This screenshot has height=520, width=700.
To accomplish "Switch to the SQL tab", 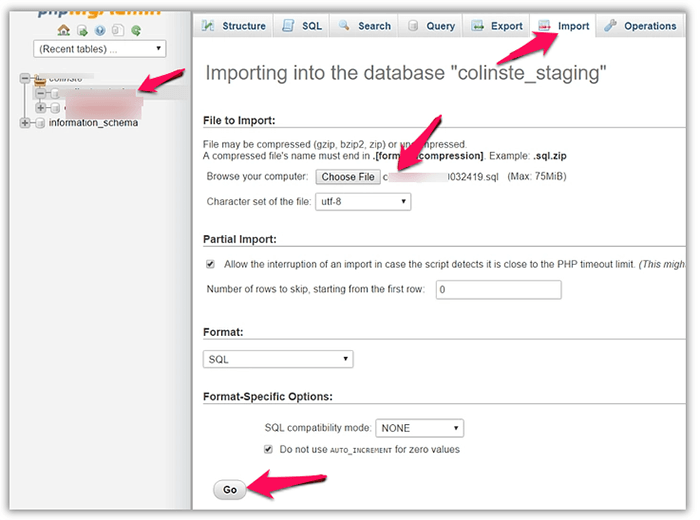I will (302, 26).
